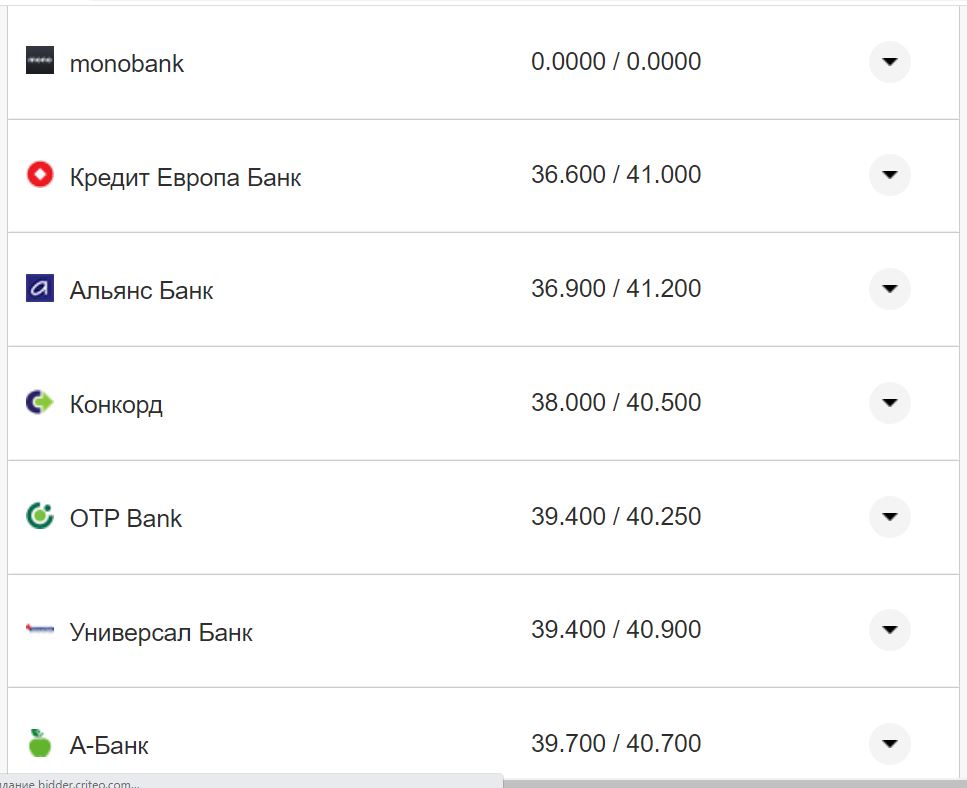Open the OTP Bank dropdown arrow

889,517
